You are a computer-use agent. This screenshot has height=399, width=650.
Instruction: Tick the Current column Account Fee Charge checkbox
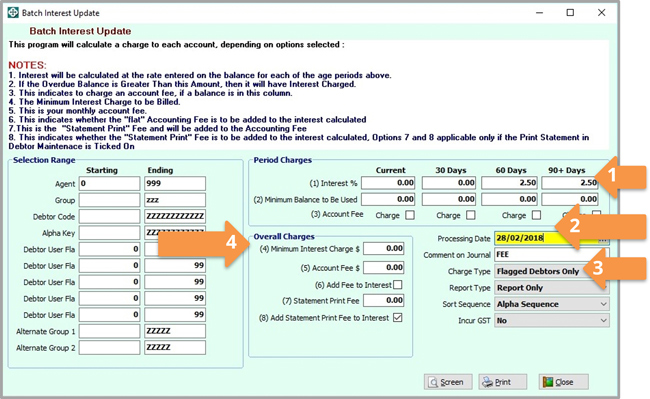click(x=410, y=215)
